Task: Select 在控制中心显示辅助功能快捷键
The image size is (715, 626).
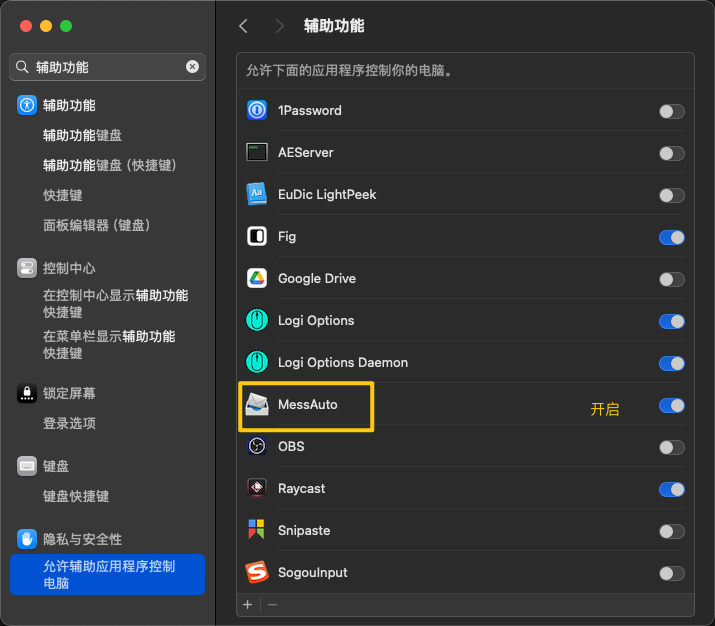Action: [115, 304]
